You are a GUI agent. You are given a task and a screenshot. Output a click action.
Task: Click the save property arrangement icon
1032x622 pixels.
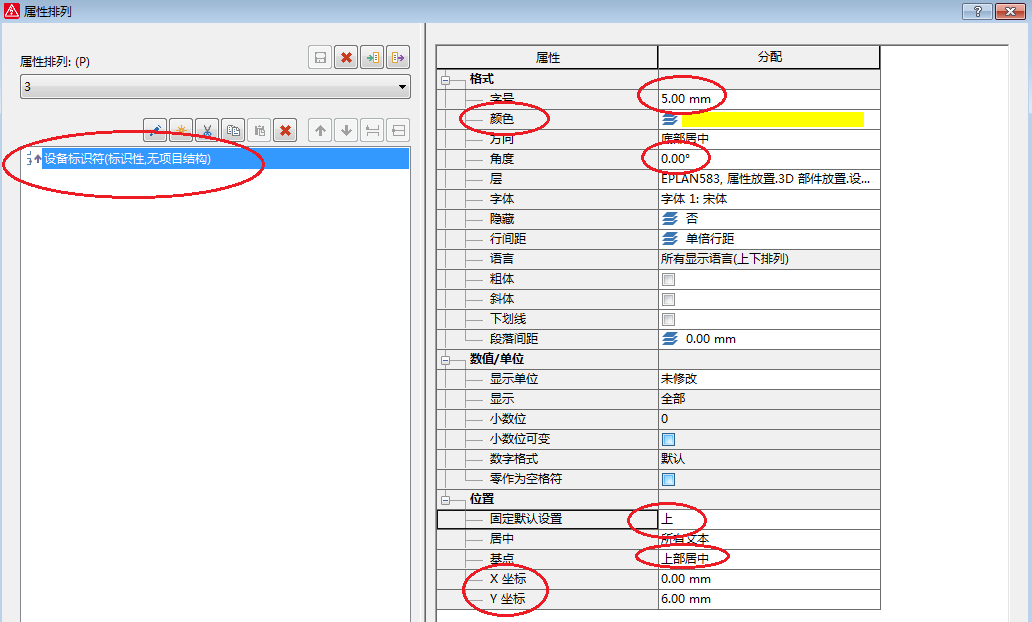point(321,58)
